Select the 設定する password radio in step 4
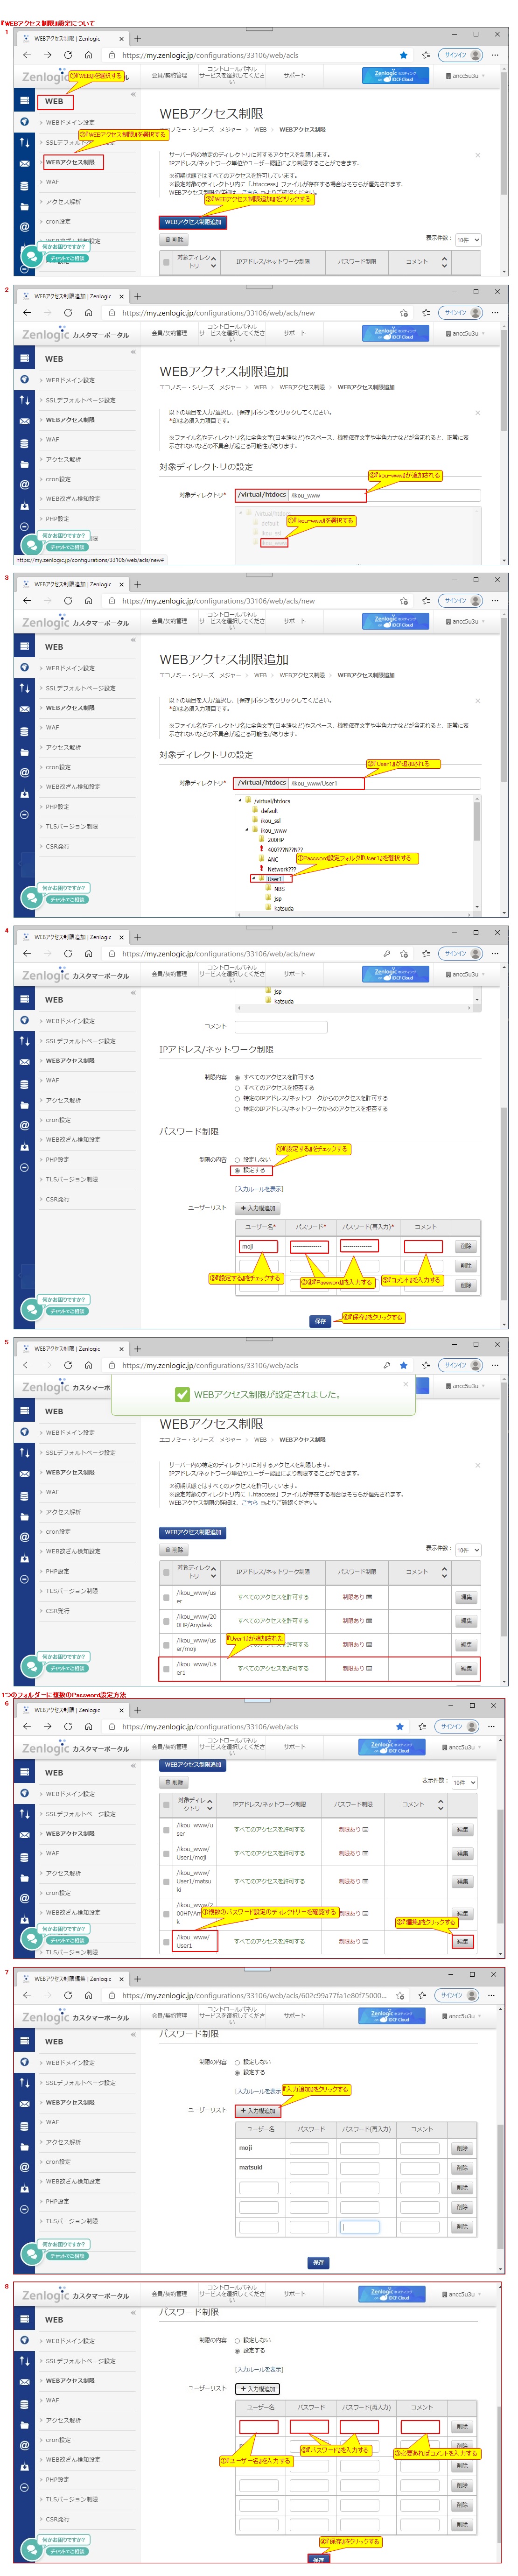 point(237,1169)
